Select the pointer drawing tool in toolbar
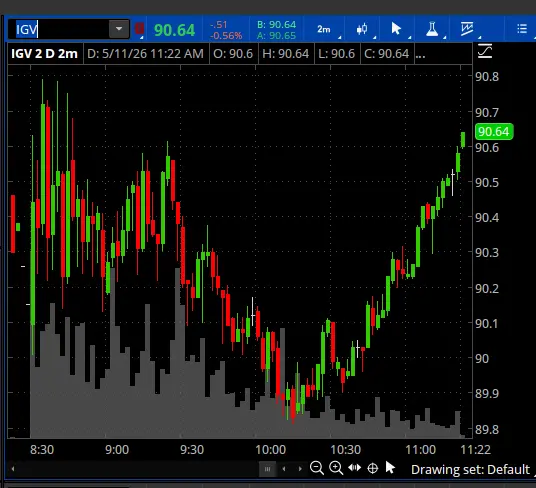 [x=396, y=29]
